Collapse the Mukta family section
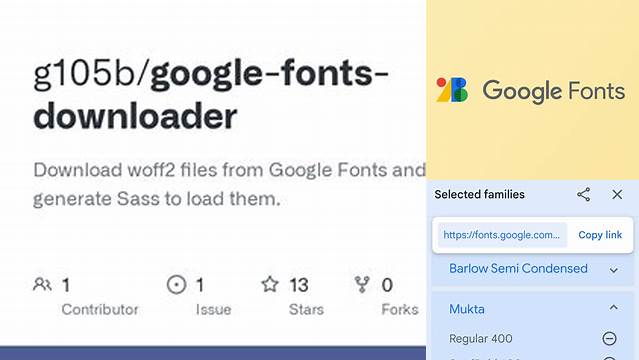639x360 pixels. click(x=613, y=307)
